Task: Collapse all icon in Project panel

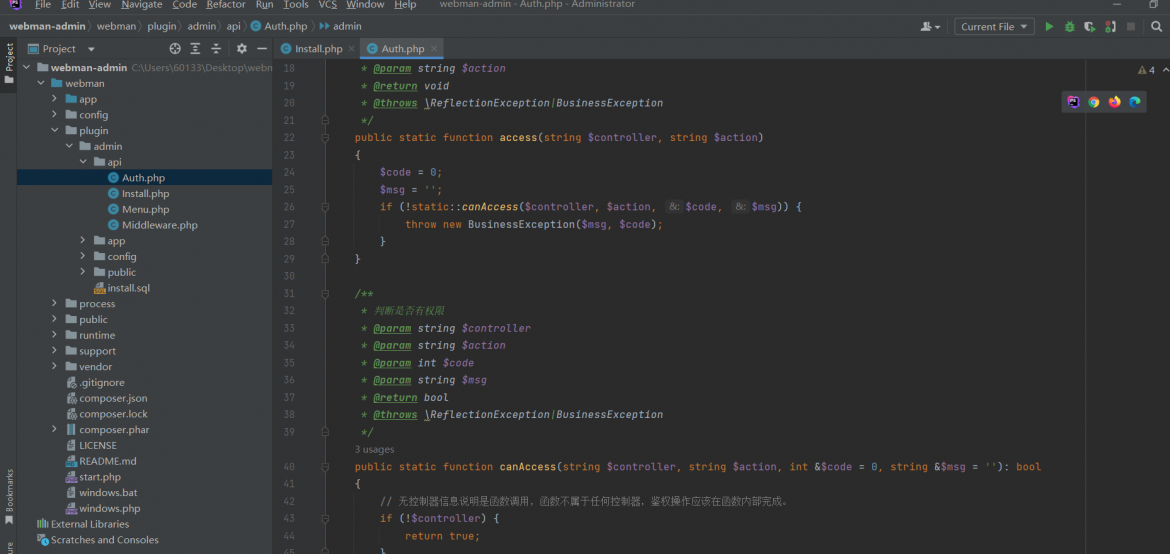Action: (216, 49)
